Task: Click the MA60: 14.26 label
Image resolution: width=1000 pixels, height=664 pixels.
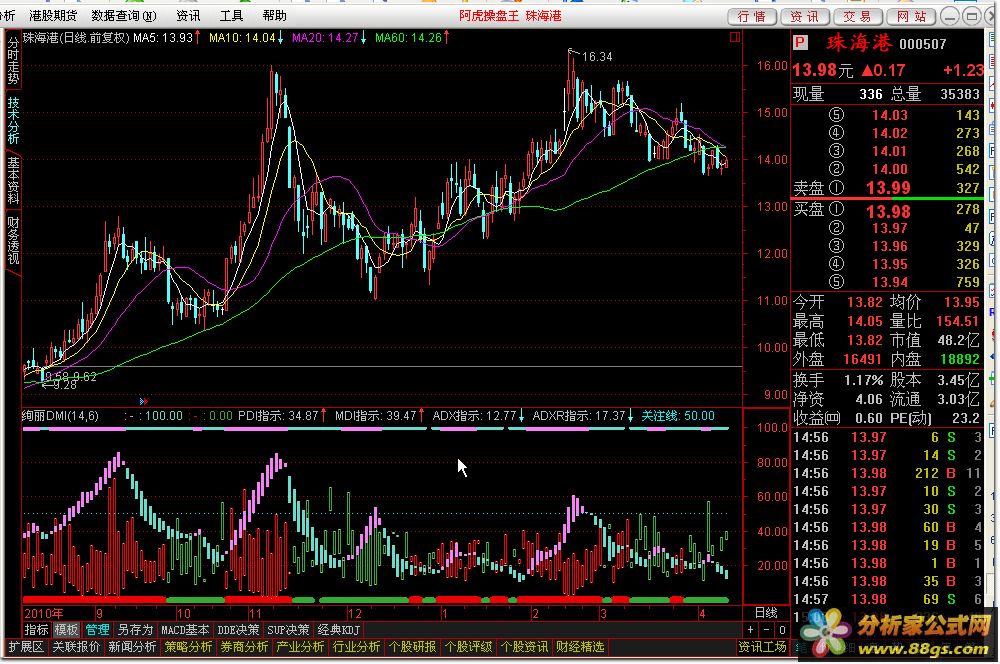Action: (408, 38)
